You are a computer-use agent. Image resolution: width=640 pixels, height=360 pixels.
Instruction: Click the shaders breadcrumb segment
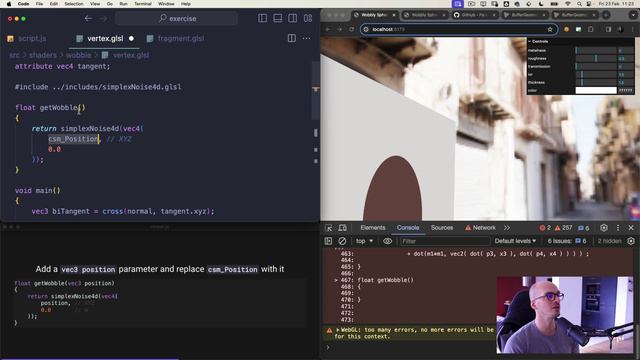(x=42, y=55)
